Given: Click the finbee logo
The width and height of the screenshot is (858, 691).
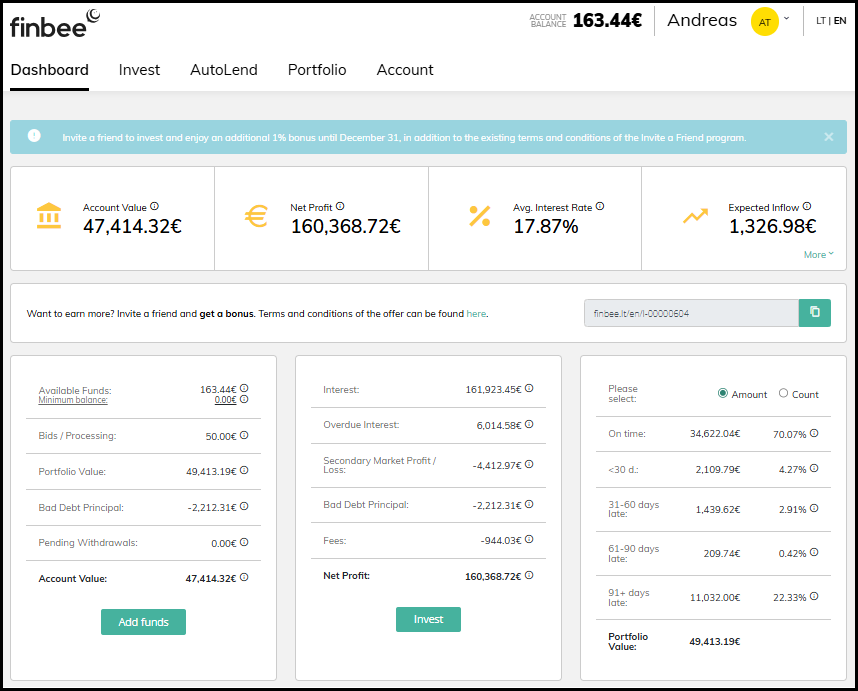Looking at the screenshot, I should point(55,22).
